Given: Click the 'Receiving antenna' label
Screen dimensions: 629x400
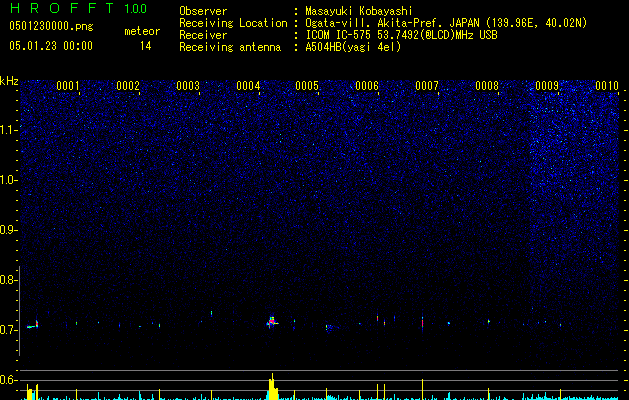Looking at the screenshot, I should (x=230, y=47).
